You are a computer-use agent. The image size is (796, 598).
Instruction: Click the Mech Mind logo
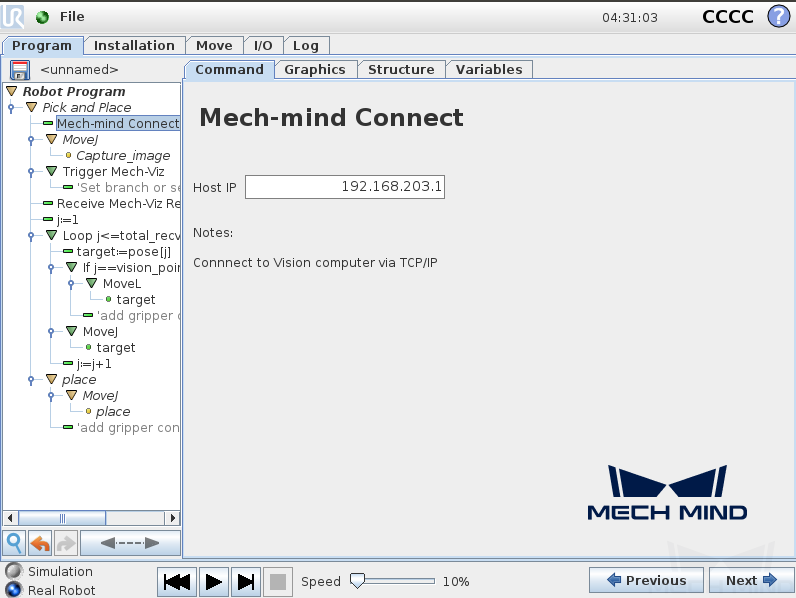pos(667,492)
